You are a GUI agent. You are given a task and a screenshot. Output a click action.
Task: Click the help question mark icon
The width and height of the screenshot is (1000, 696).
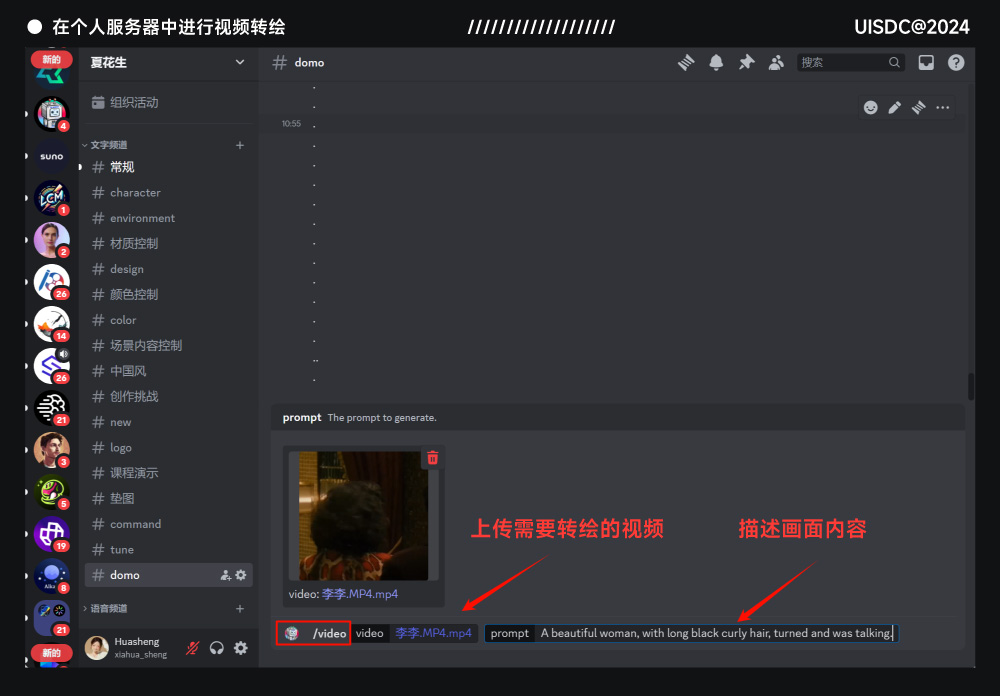click(x=956, y=62)
